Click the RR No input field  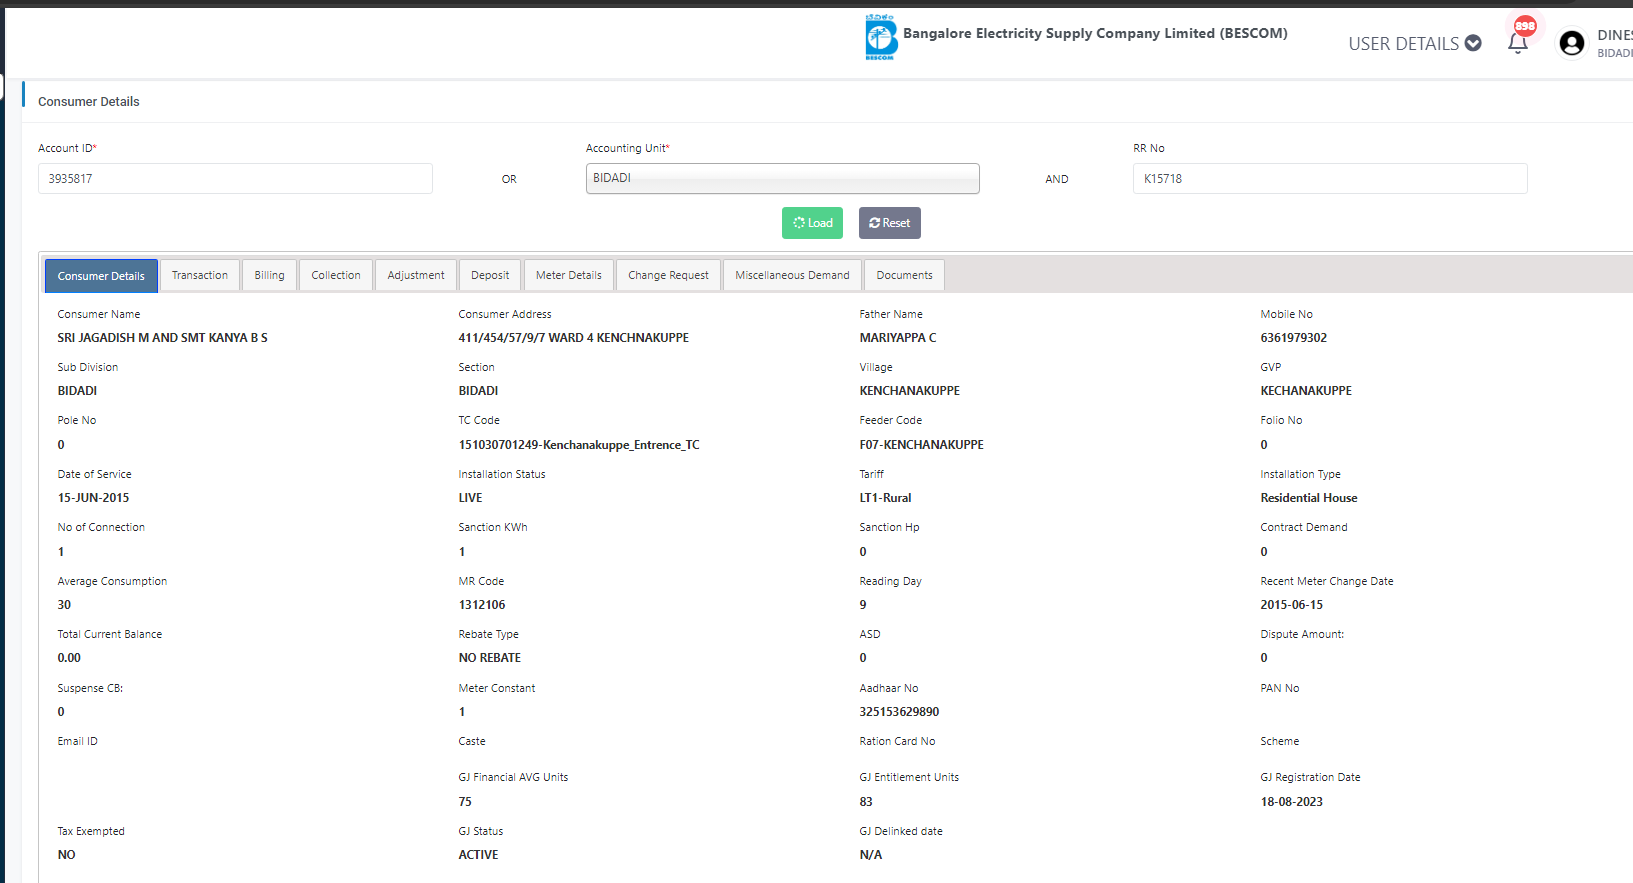1330,179
